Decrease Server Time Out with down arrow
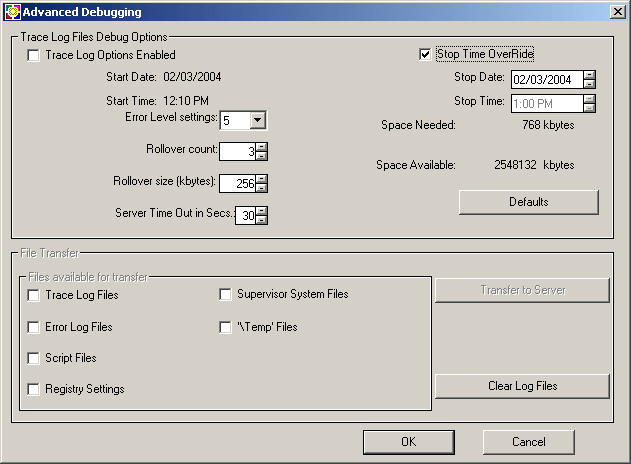This screenshot has height=464, width=631. [262, 219]
